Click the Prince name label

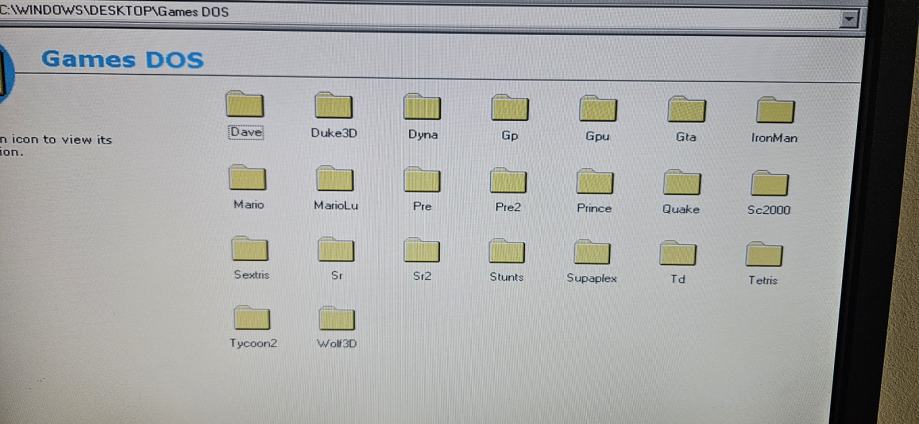(x=594, y=208)
